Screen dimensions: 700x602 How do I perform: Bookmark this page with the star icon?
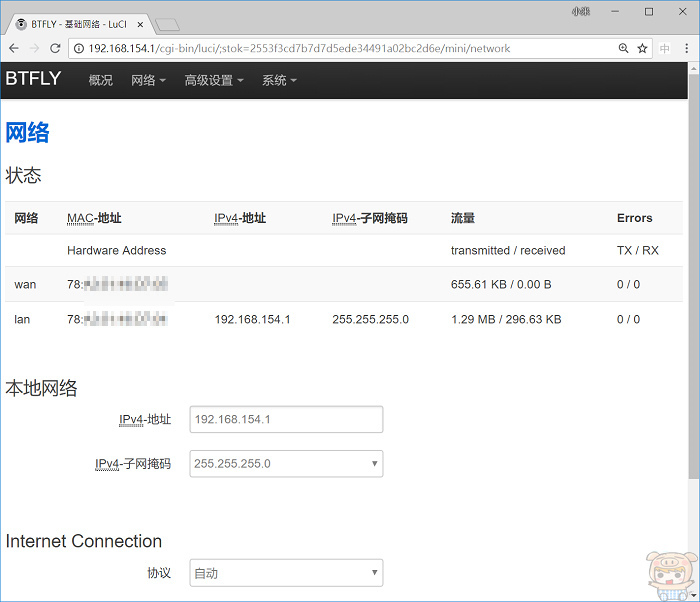click(x=643, y=48)
